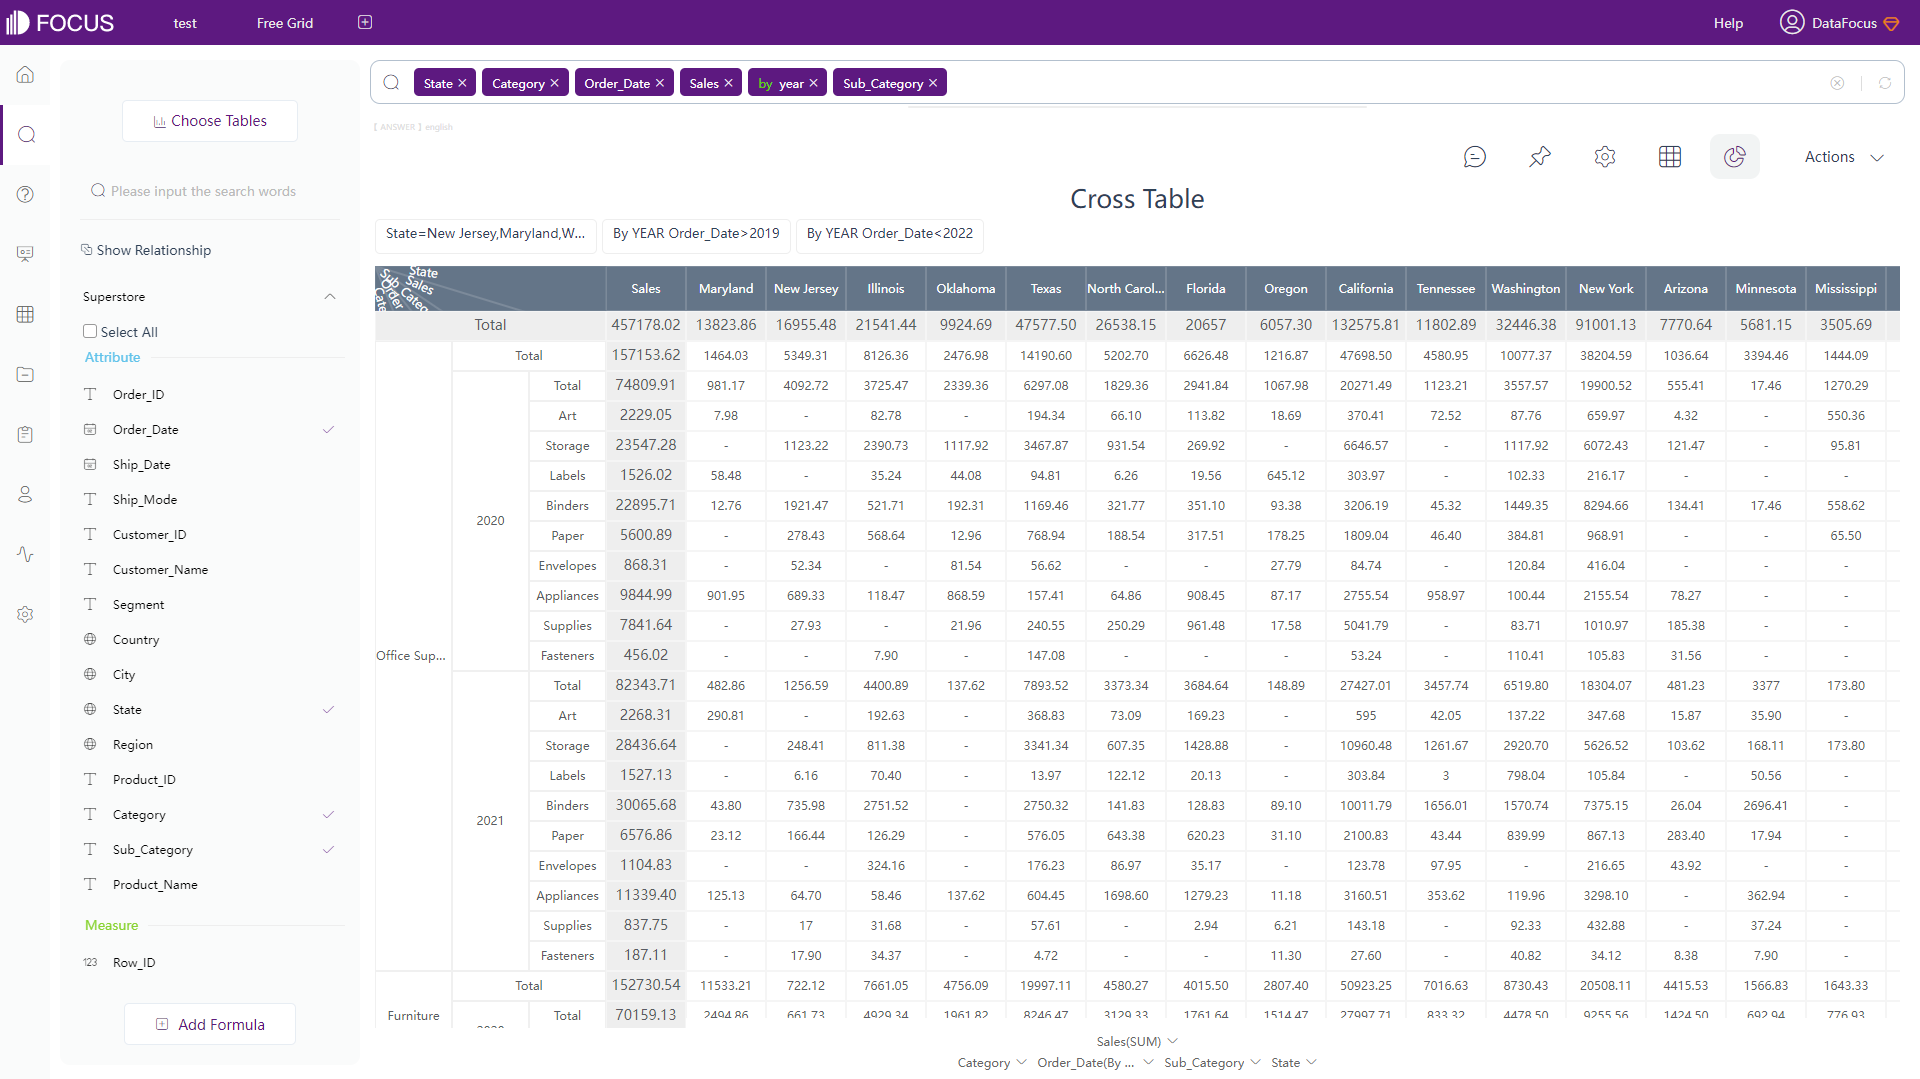
Task: Open the DataFocus user account menu
Action: [1839, 22]
